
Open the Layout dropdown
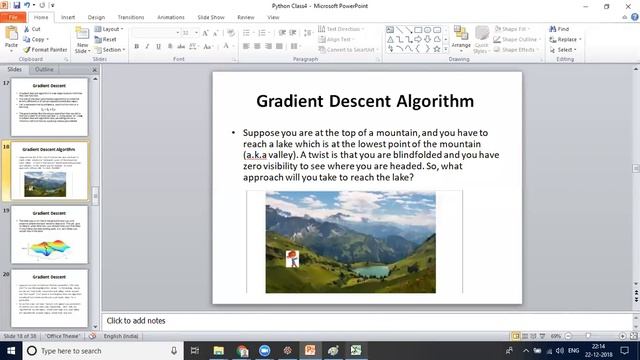(109, 29)
